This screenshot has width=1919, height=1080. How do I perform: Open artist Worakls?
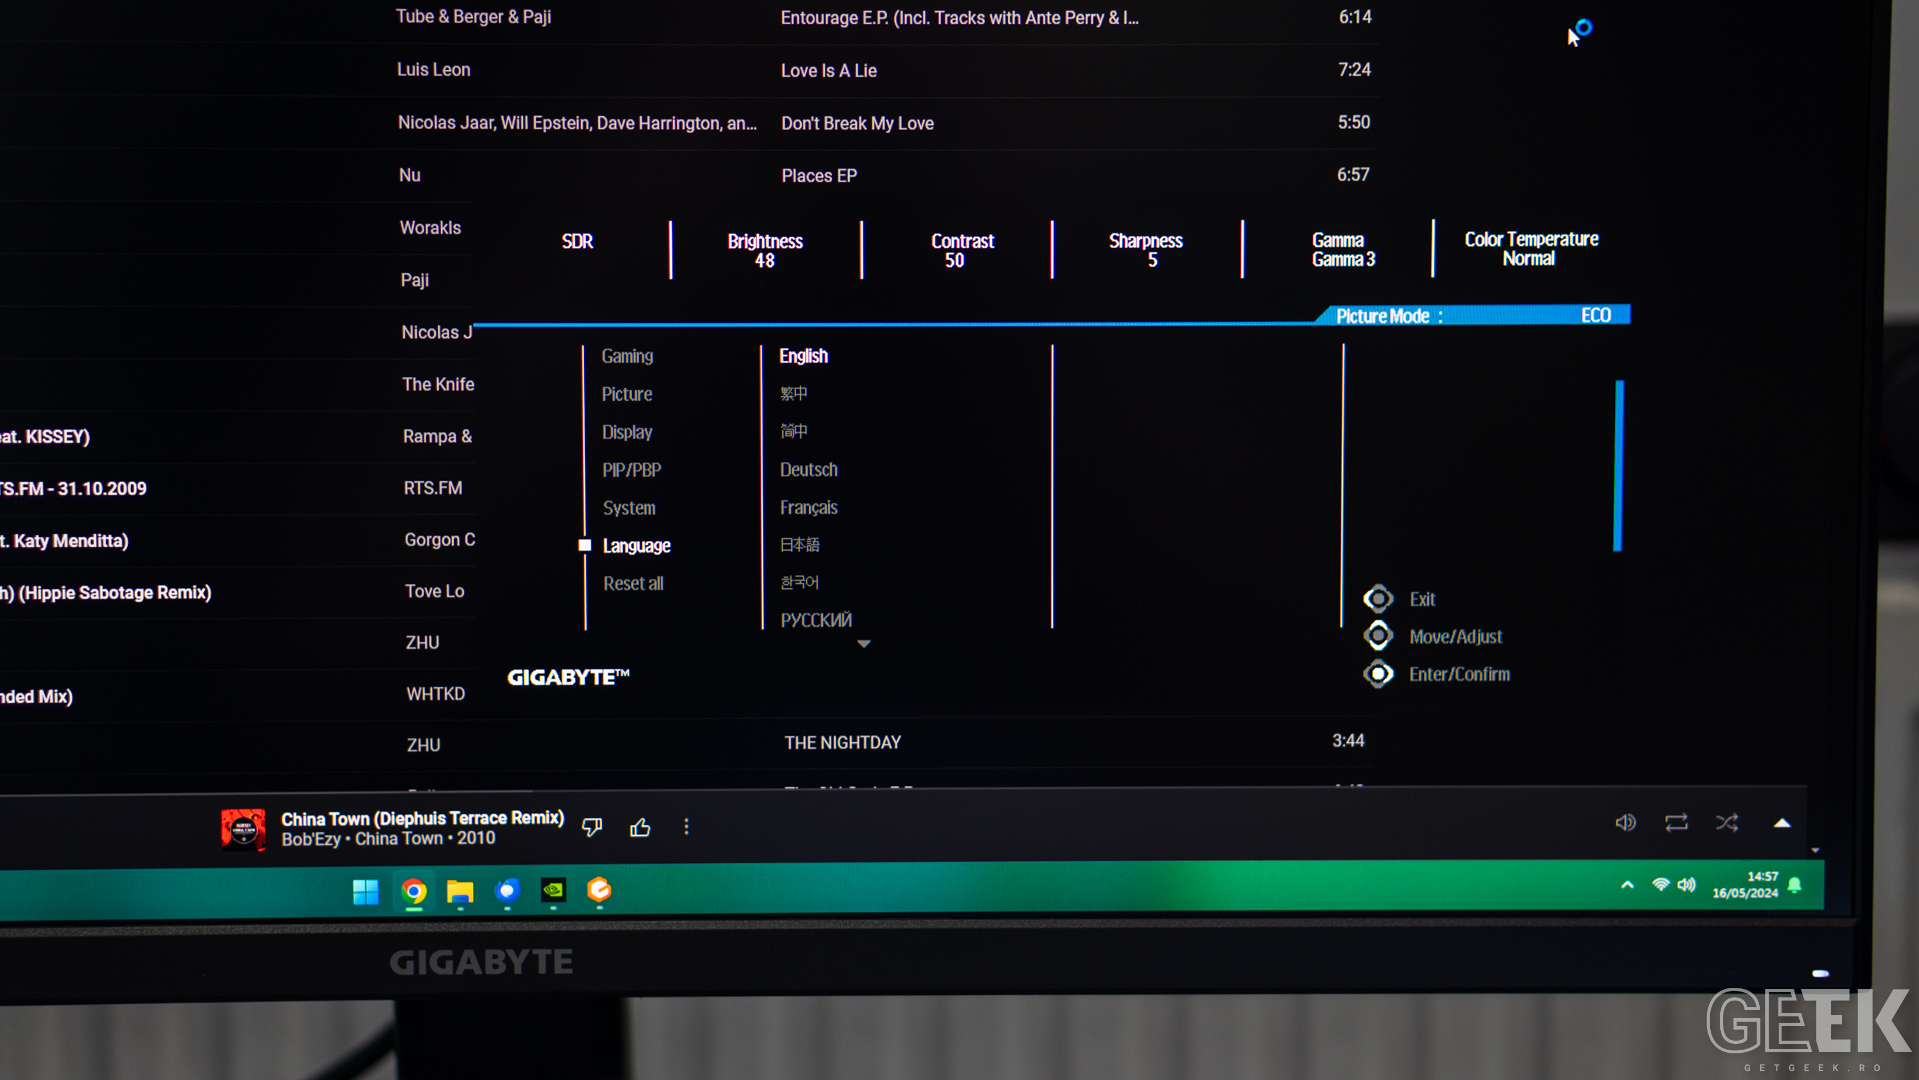pyautogui.click(x=430, y=228)
